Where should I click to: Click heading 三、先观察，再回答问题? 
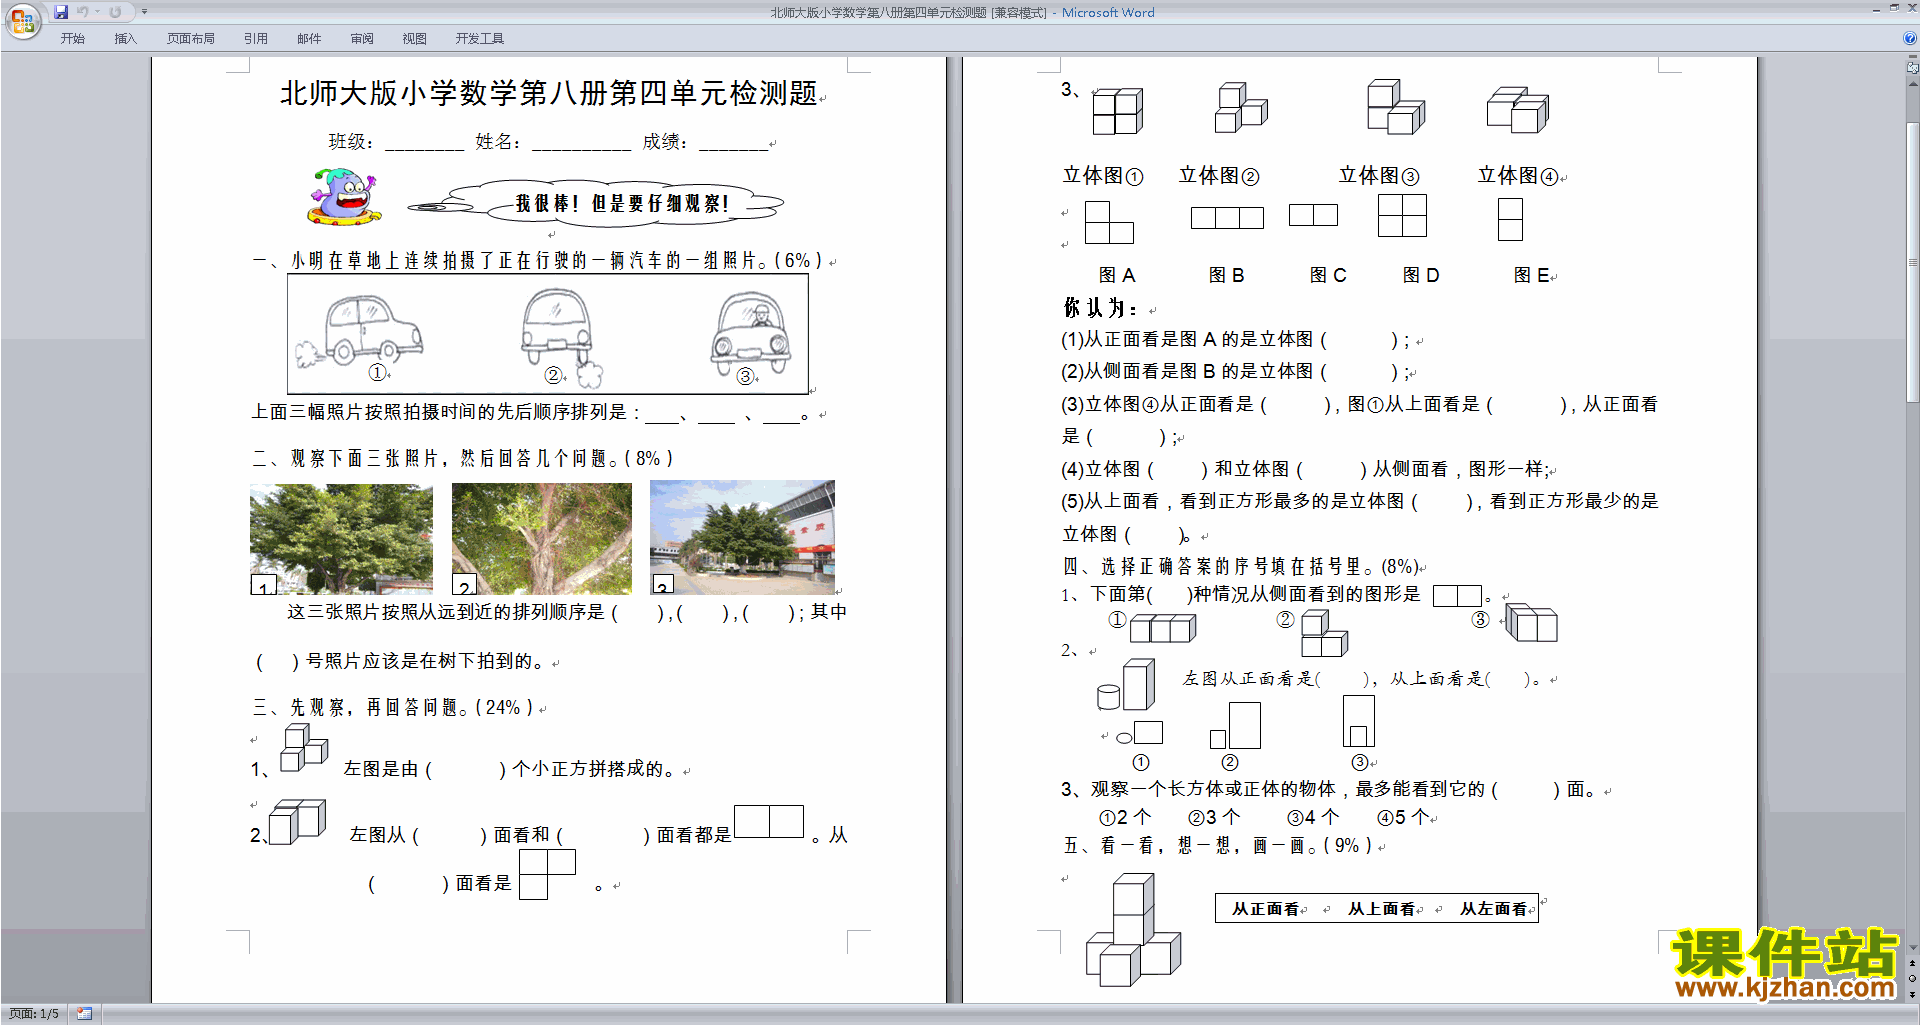pyautogui.click(x=393, y=708)
